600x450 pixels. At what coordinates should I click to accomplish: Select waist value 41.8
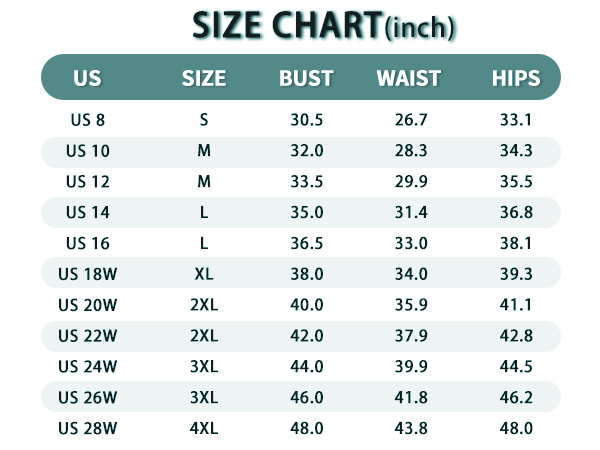[411, 398]
